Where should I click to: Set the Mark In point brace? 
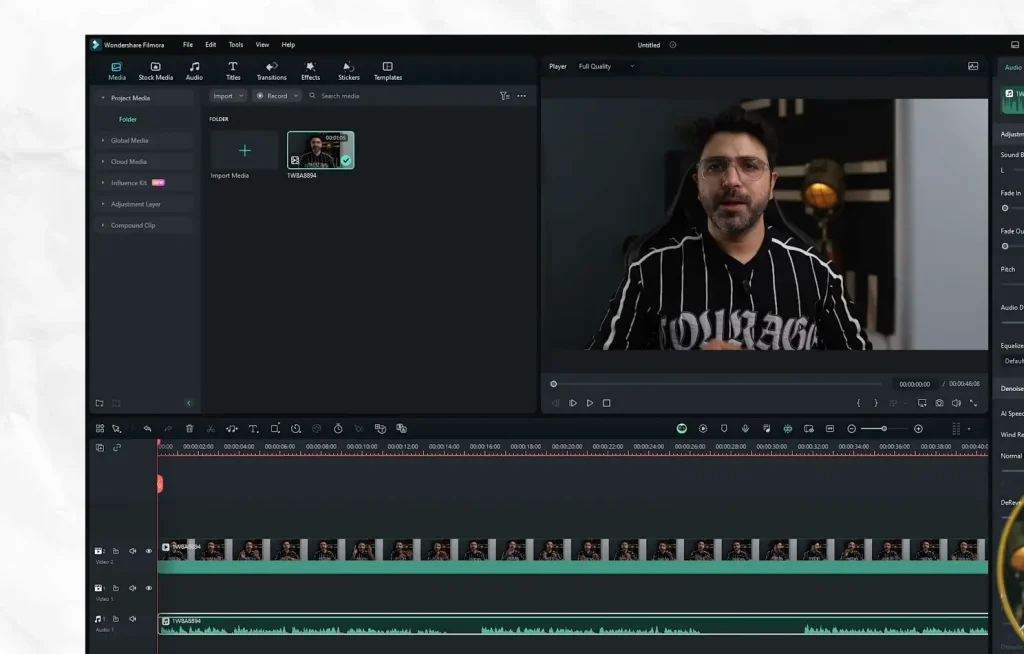[858, 403]
